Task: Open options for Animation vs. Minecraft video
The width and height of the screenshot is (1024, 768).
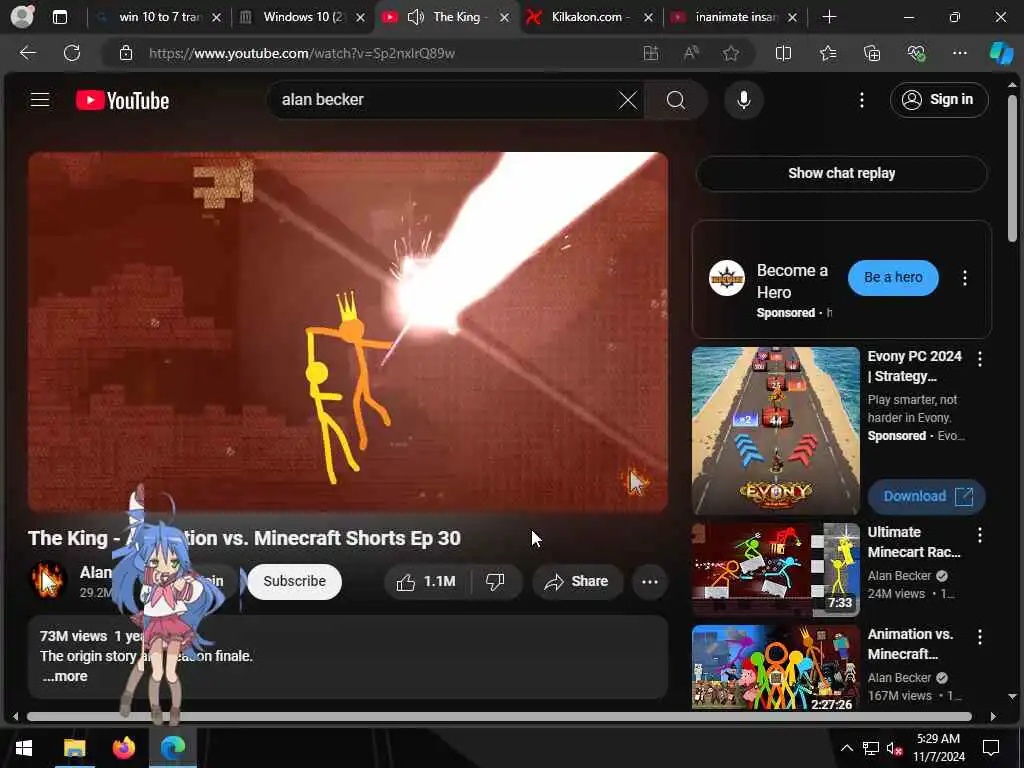Action: click(980, 637)
